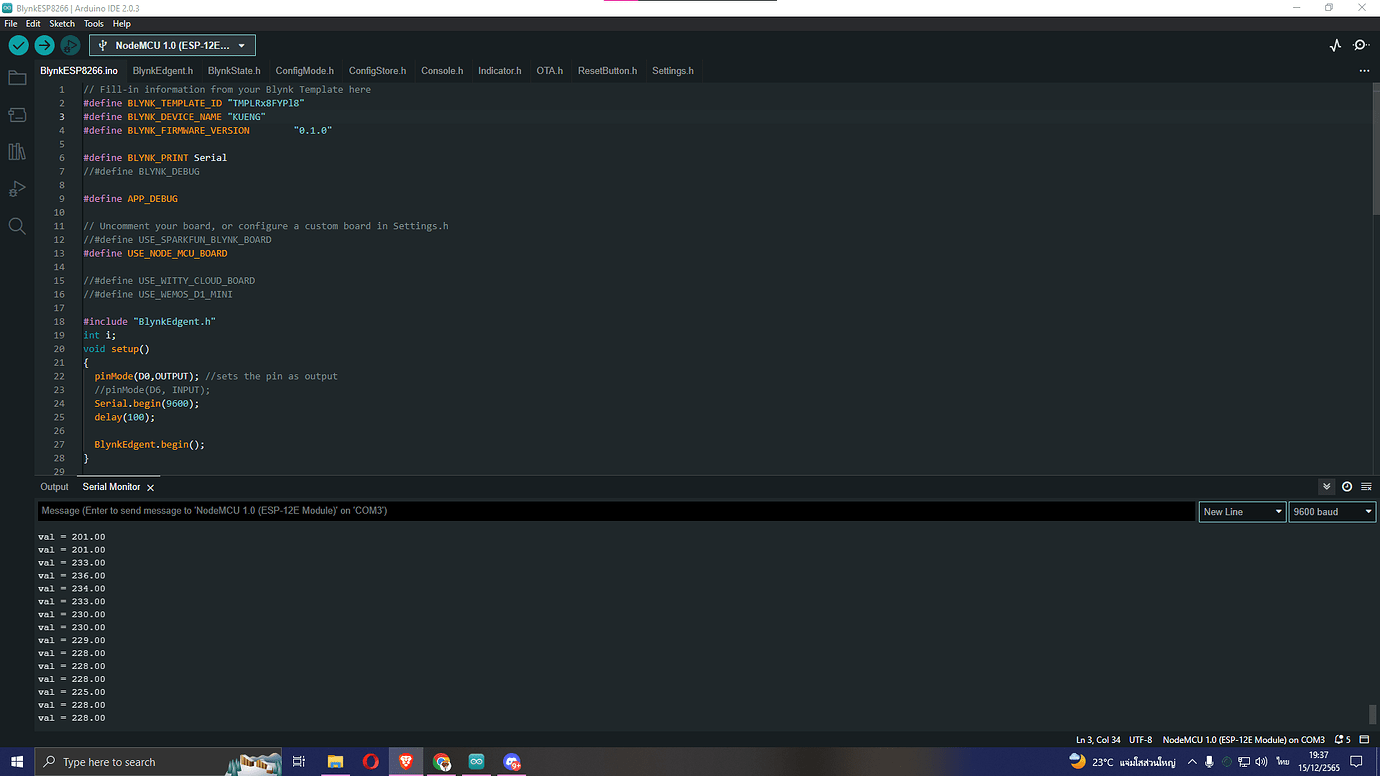Screen dimensions: 1380x776
Task: Open the Tools menu
Action: coord(93,23)
